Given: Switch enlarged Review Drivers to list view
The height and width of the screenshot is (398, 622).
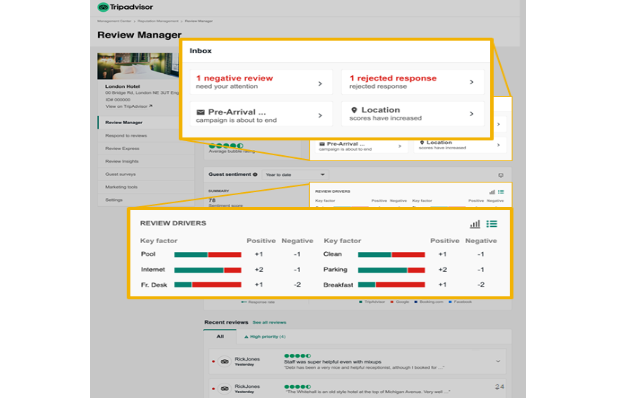Looking at the screenshot, I should pos(491,224).
